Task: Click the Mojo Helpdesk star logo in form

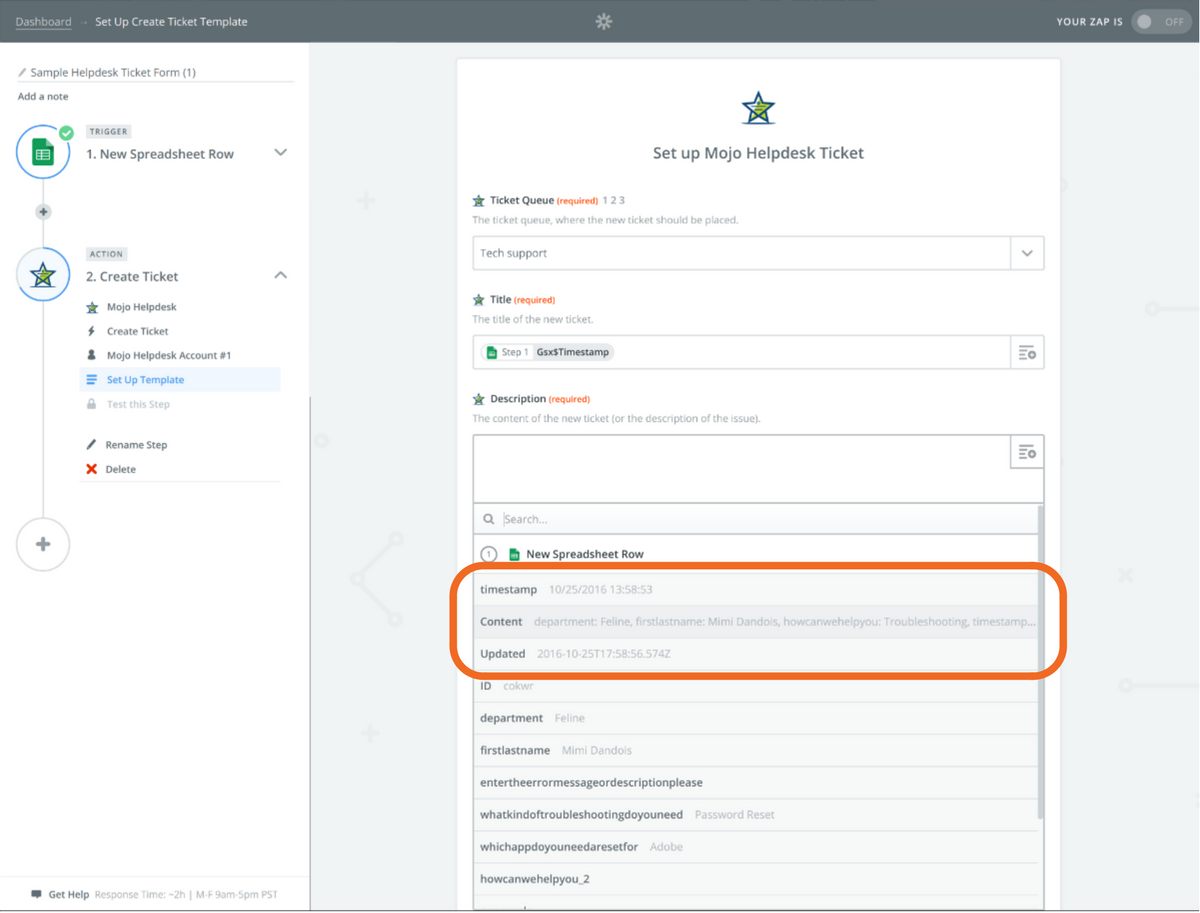Action: point(758,107)
